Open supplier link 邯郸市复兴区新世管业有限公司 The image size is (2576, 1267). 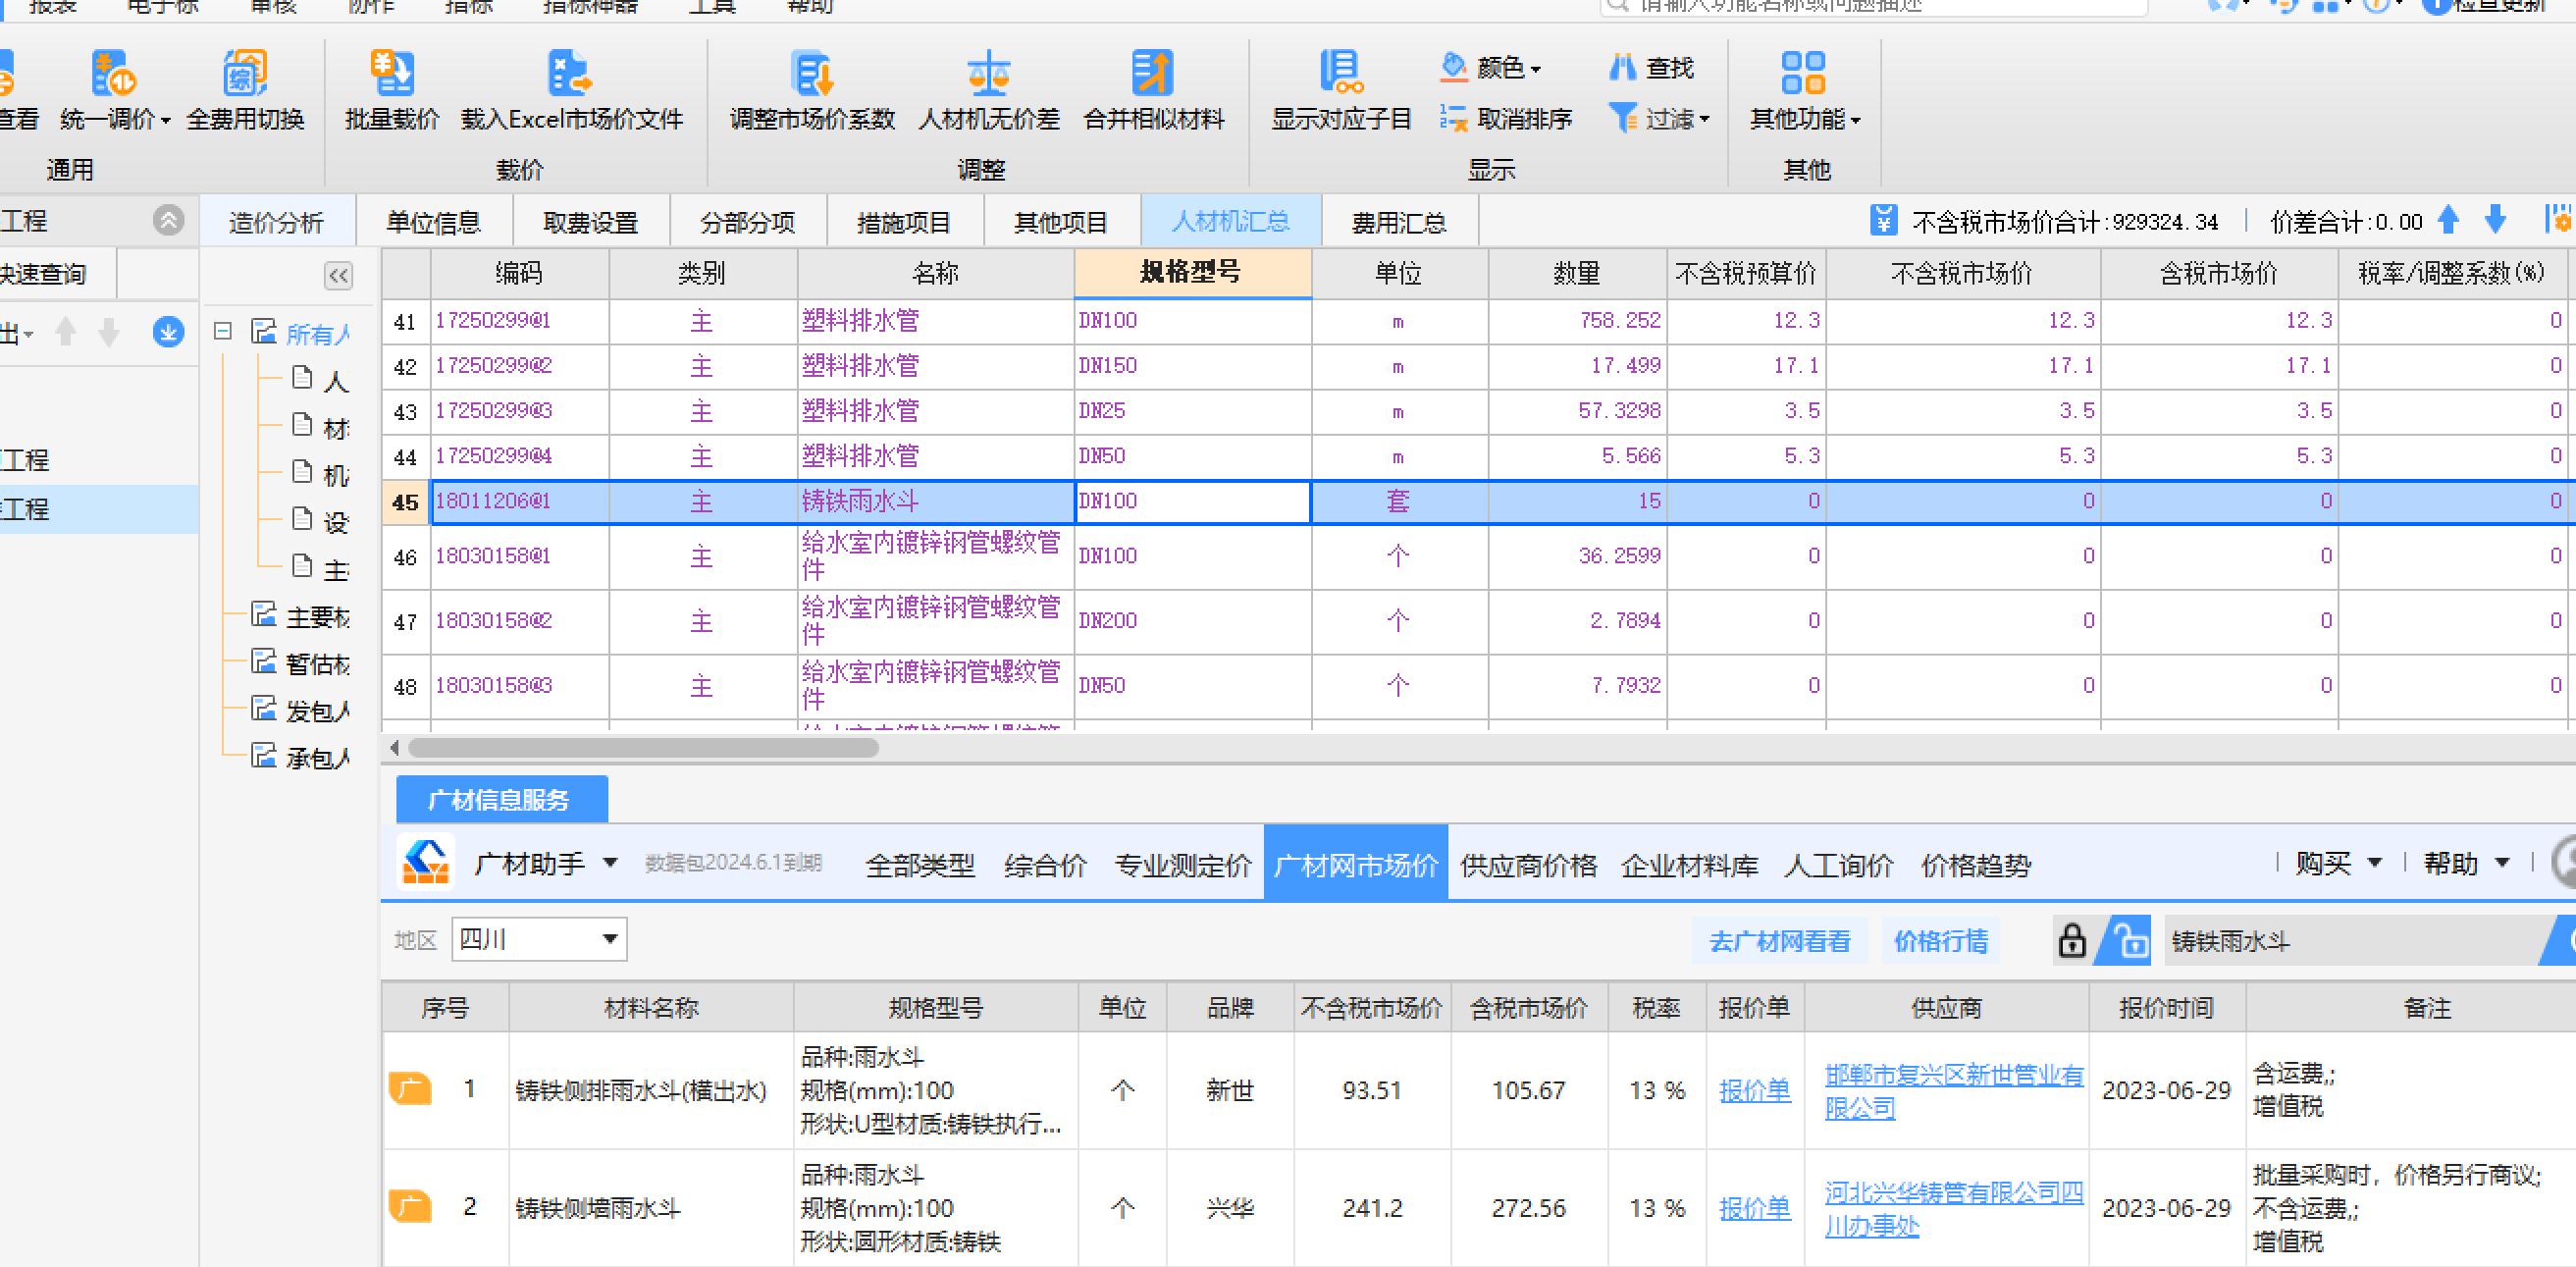click(x=1953, y=1091)
